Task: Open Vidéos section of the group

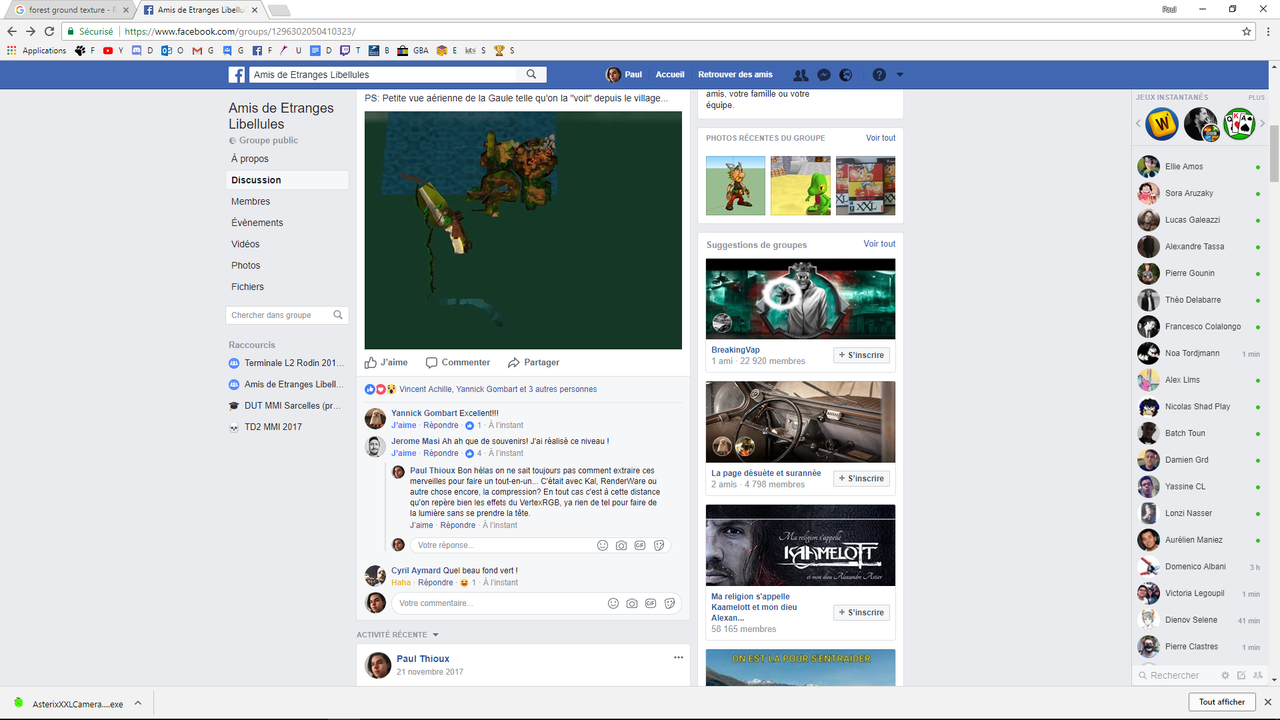Action: pyautogui.click(x=245, y=244)
